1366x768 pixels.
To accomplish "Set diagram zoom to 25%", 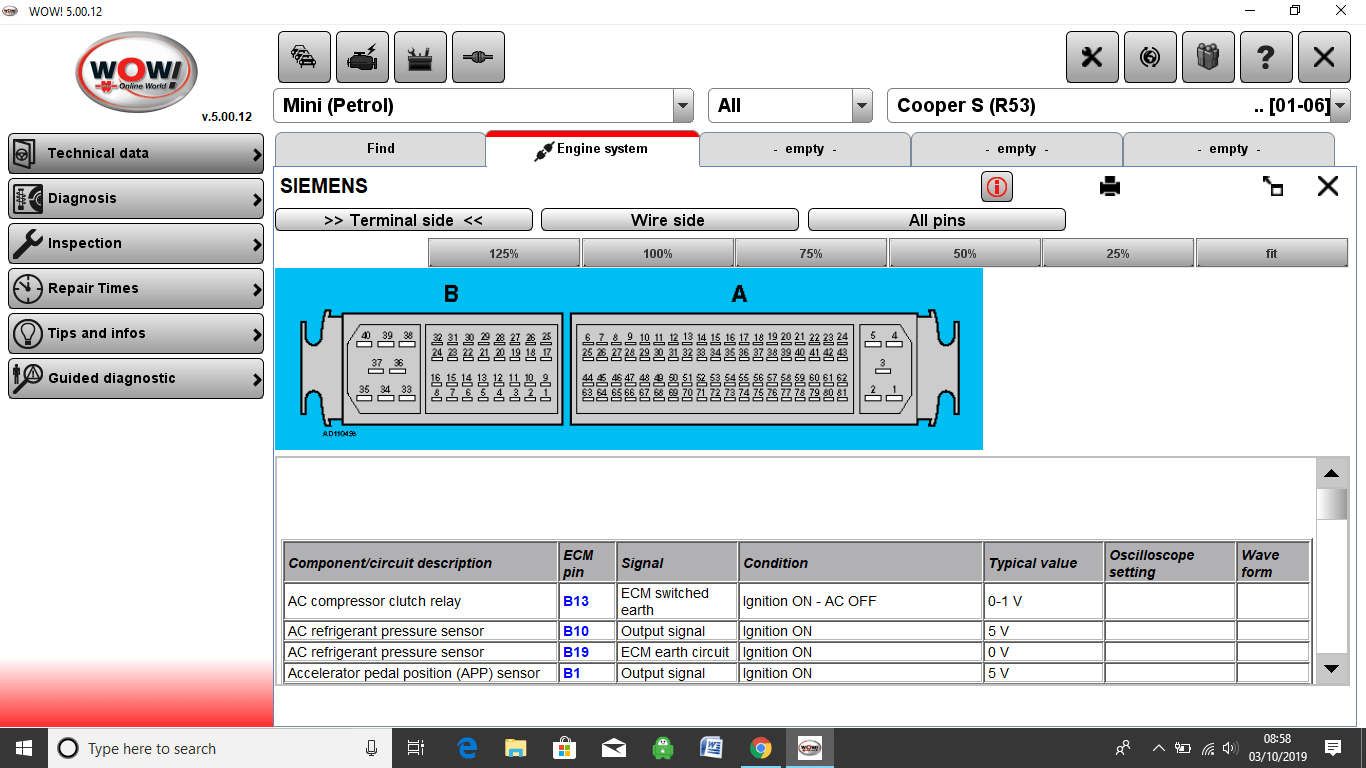I will [1118, 254].
